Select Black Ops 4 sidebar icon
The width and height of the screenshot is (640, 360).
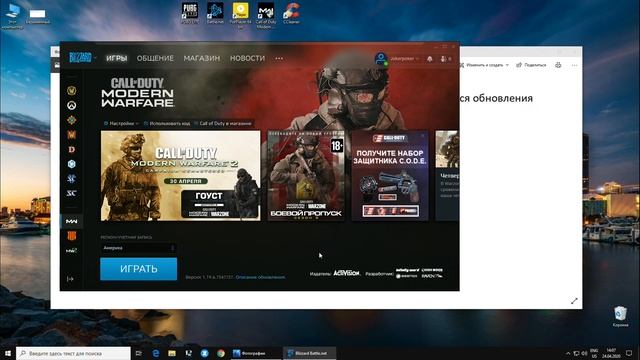[x=71, y=236]
